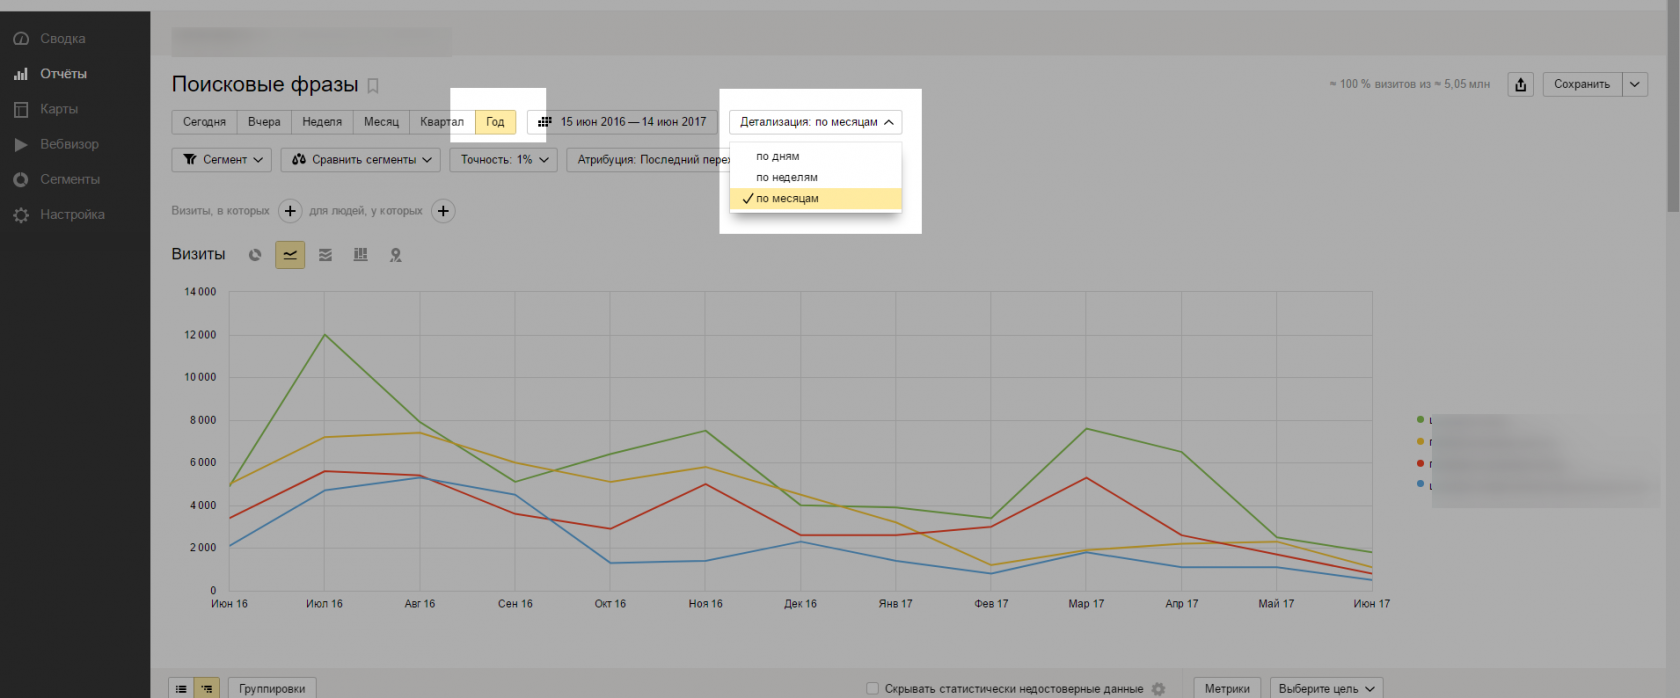Bookmark the Поисковые фразы report
Image resolution: width=1680 pixels, height=698 pixels.
(x=373, y=86)
